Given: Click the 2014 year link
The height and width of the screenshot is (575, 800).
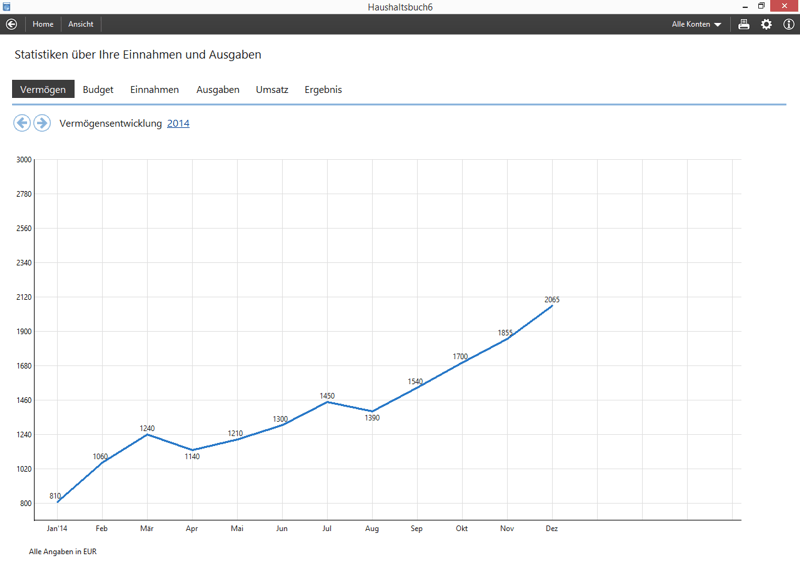Looking at the screenshot, I should click(178, 123).
